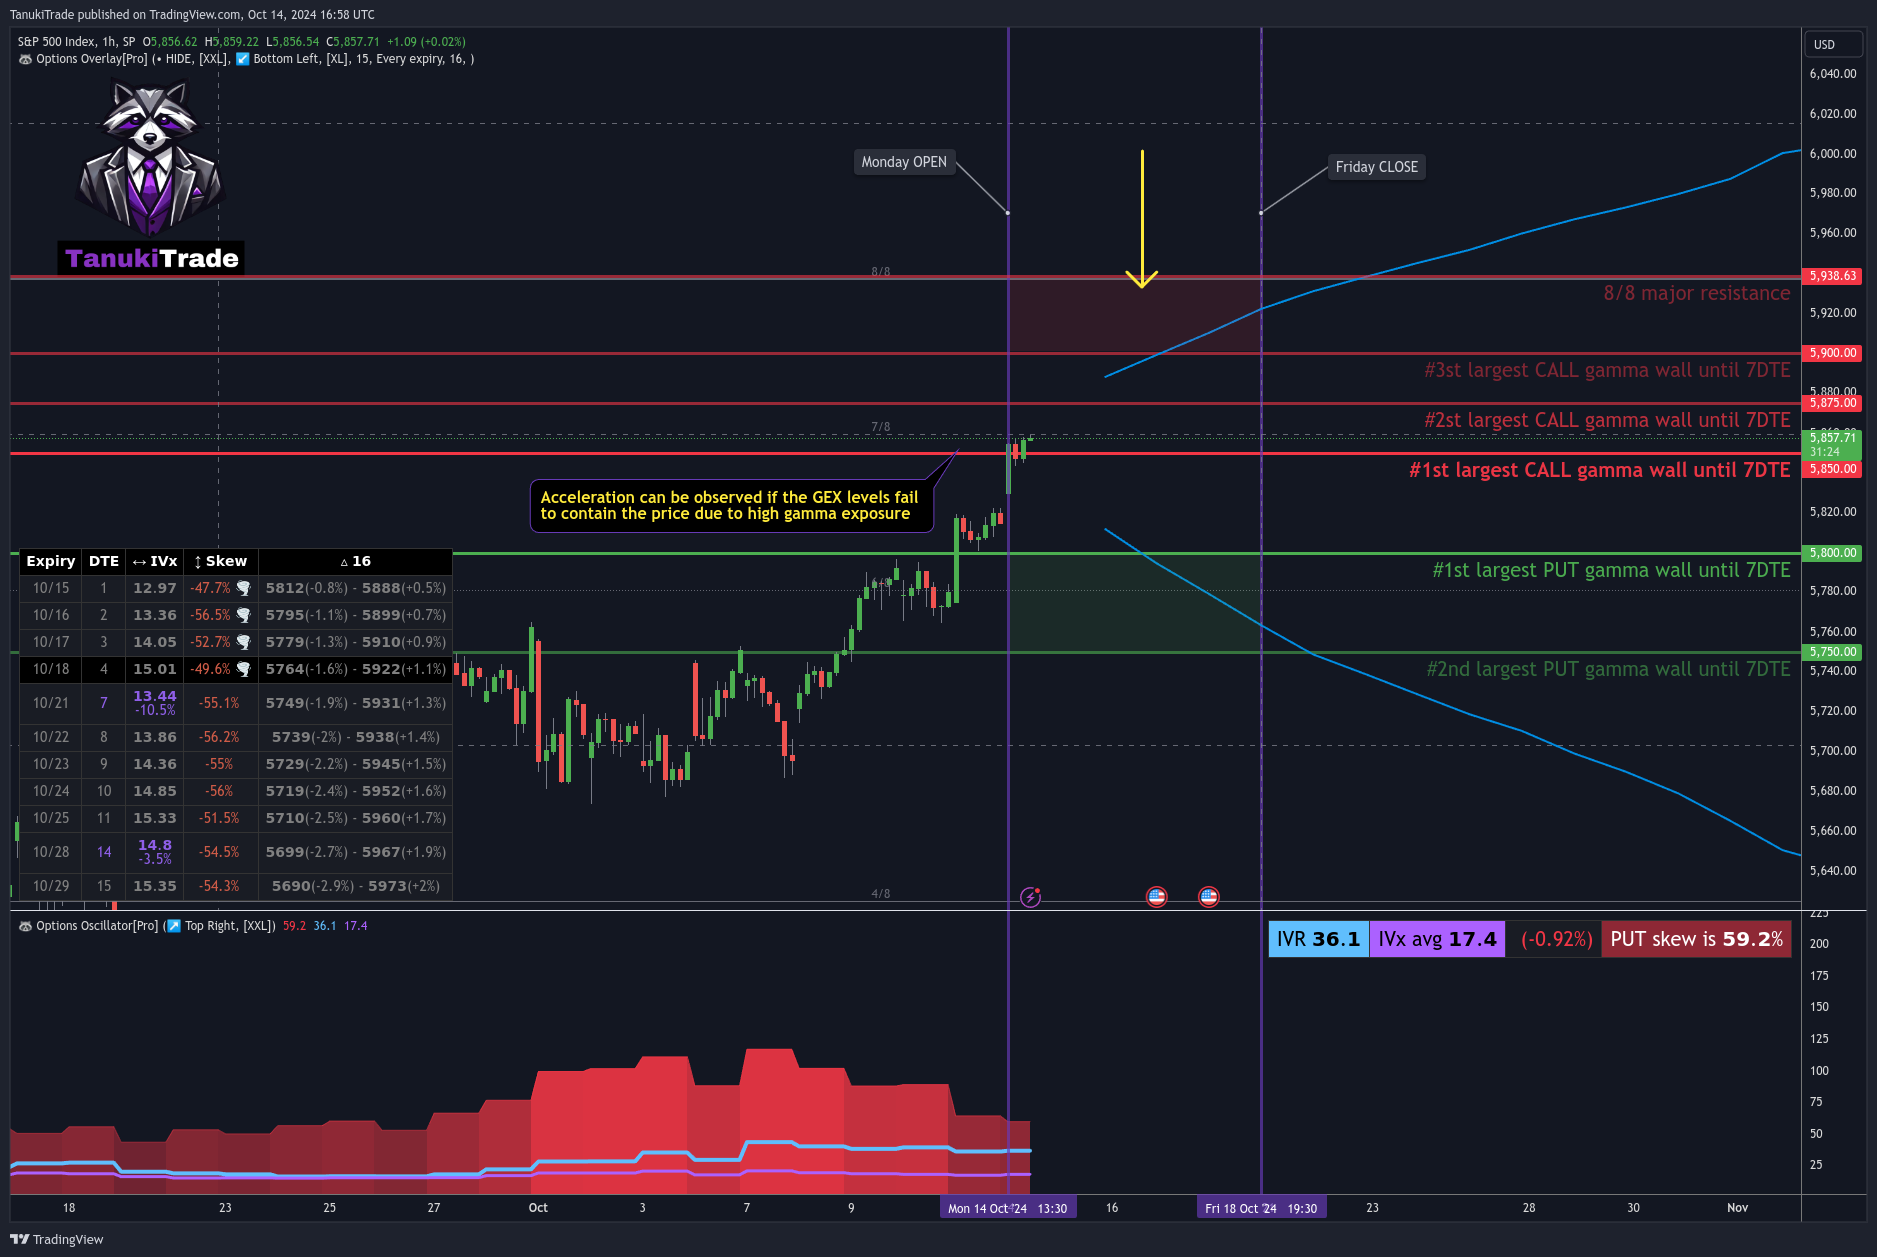Click the 8/8 major resistance label
This screenshot has height=1257, width=1877.
click(1696, 293)
